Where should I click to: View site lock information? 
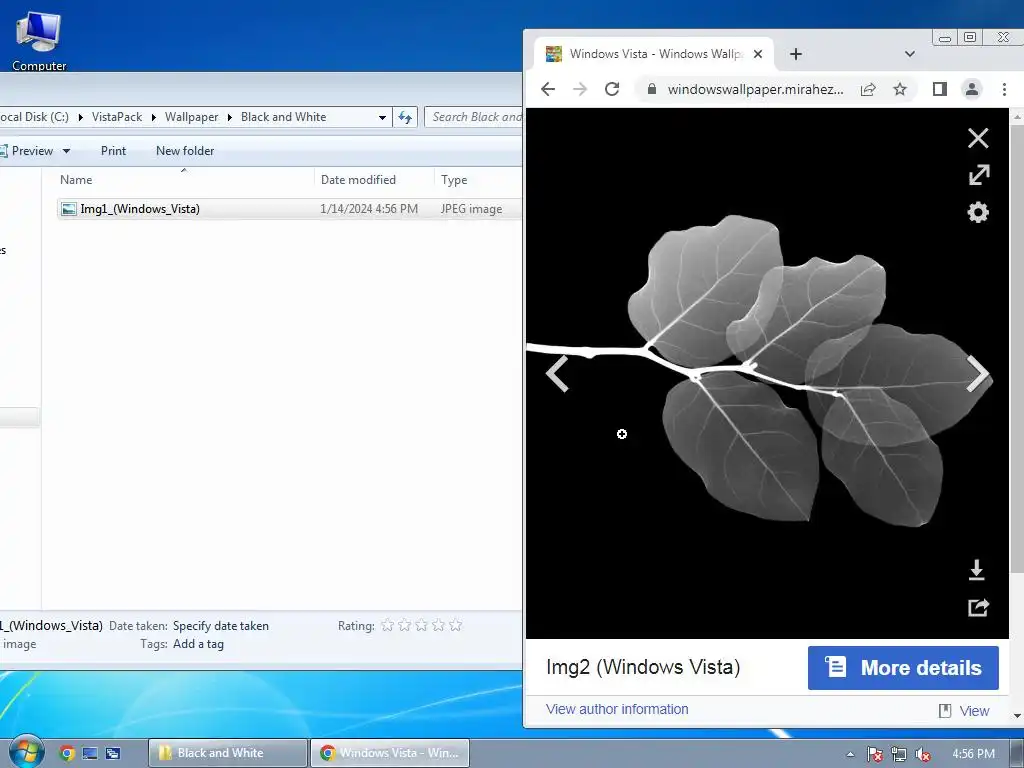click(651, 89)
